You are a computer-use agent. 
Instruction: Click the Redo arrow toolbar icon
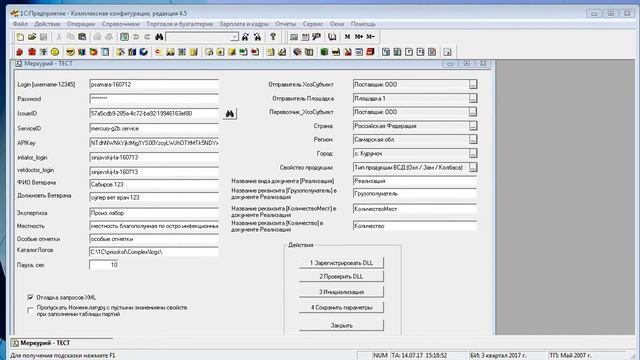tap(147, 37)
